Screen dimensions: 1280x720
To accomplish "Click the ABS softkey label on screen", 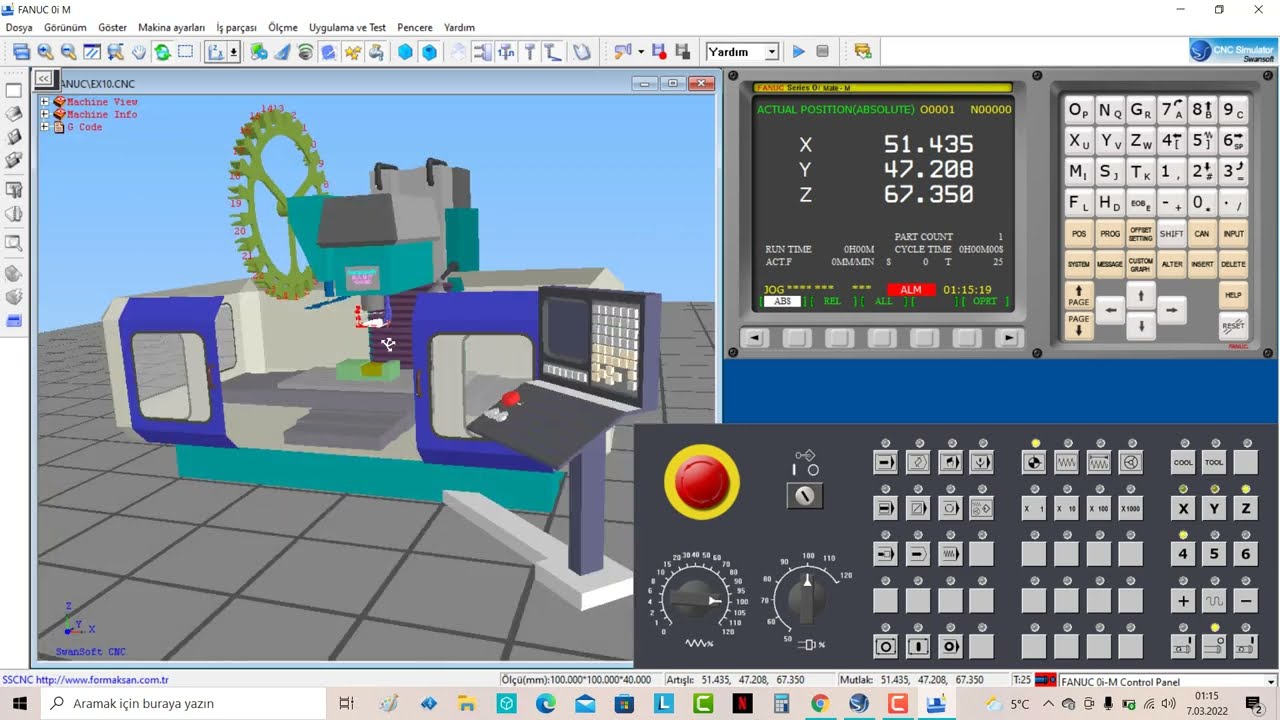I will (782, 301).
